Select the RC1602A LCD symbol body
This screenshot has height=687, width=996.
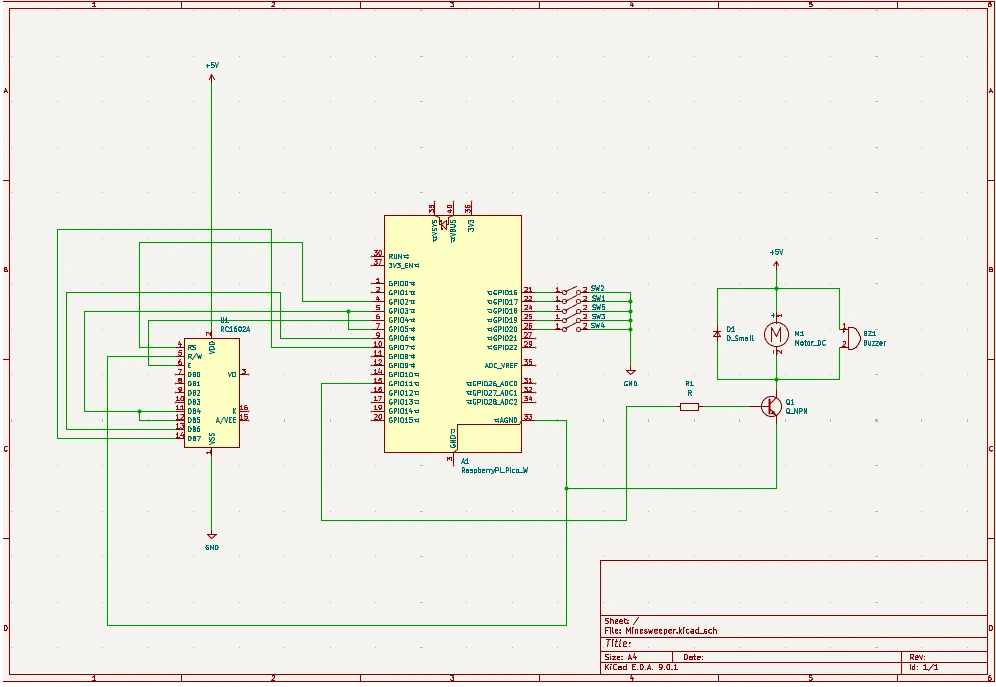pyautogui.click(x=212, y=392)
